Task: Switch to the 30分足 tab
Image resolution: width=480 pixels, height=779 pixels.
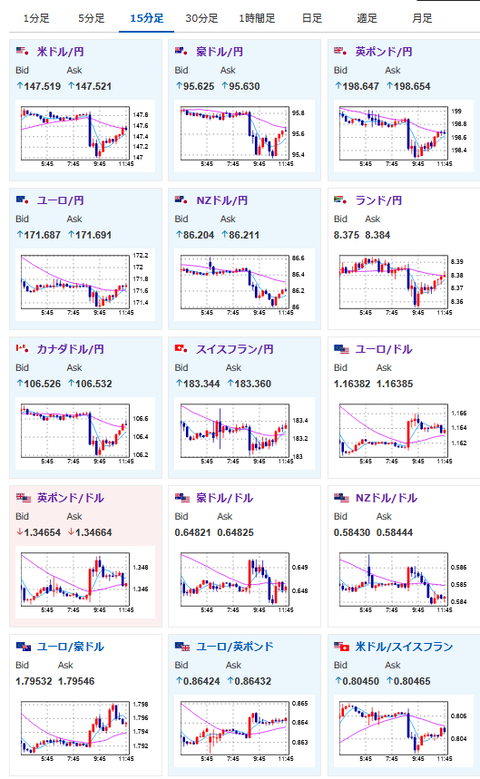Action: [x=202, y=18]
